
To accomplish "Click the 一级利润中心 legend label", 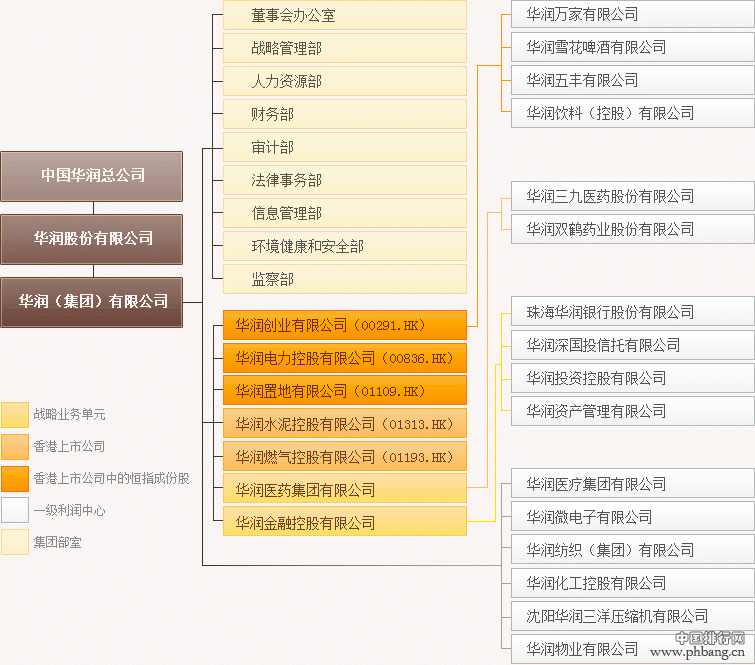I will pyautogui.click(x=69, y=510).
